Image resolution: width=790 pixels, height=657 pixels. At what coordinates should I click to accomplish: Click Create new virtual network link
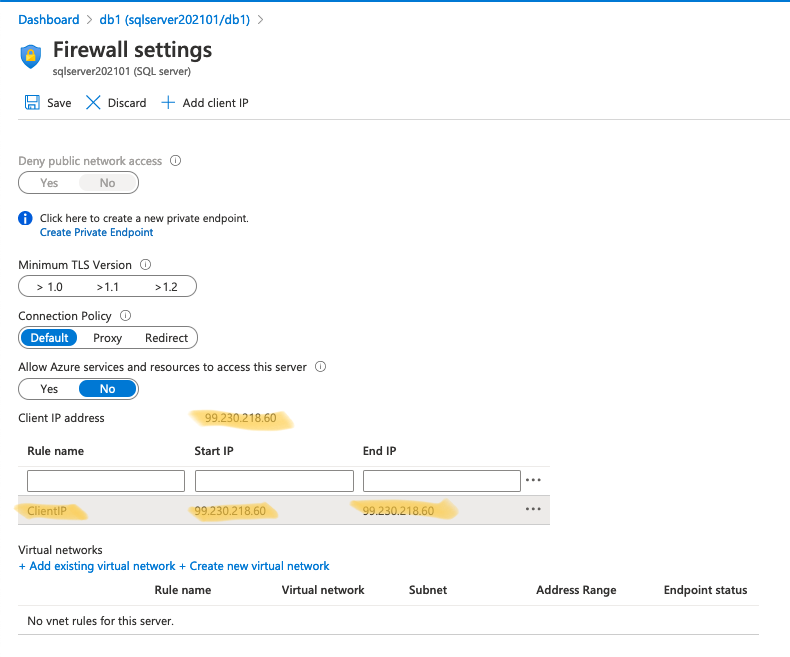[254, 566]
